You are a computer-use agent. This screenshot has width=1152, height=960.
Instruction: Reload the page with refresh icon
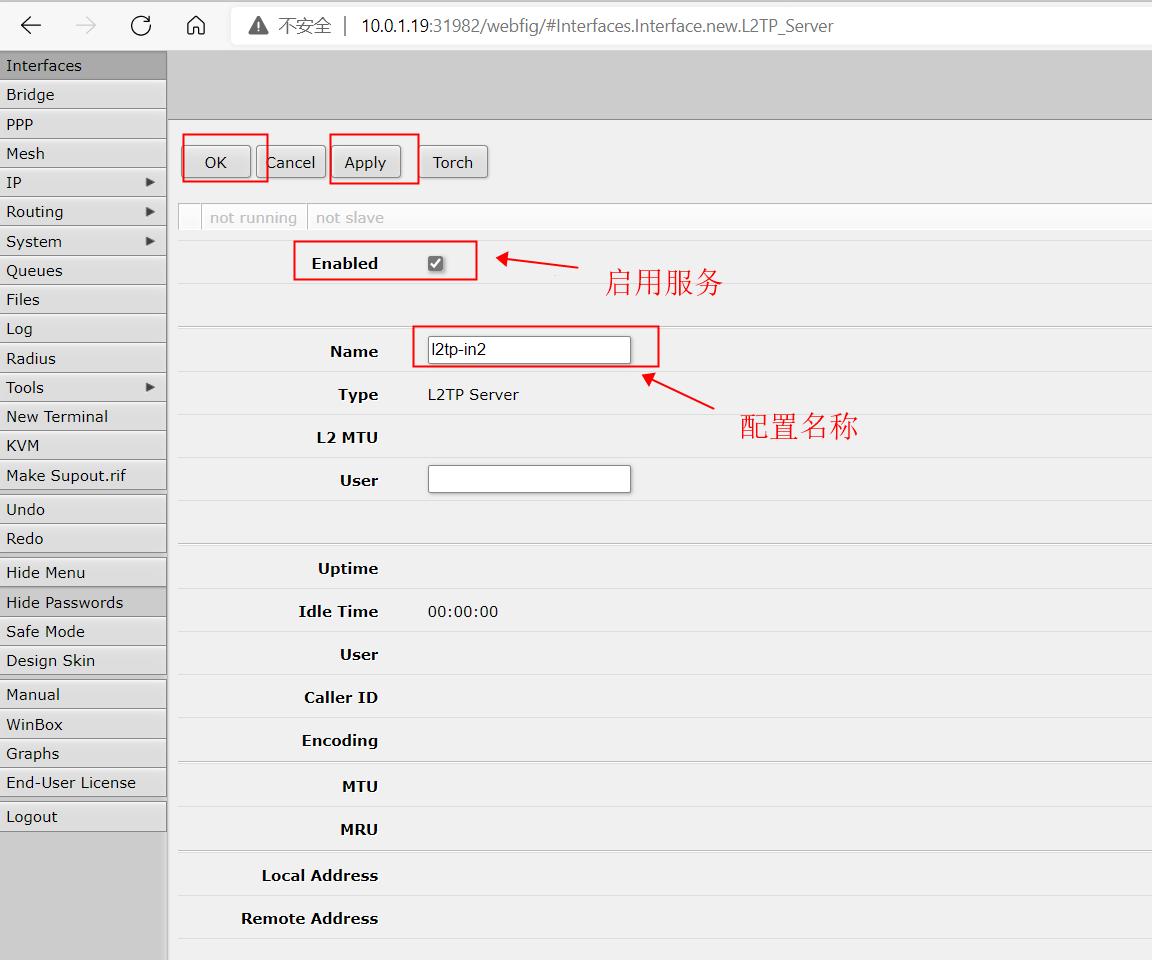point(141,26)
